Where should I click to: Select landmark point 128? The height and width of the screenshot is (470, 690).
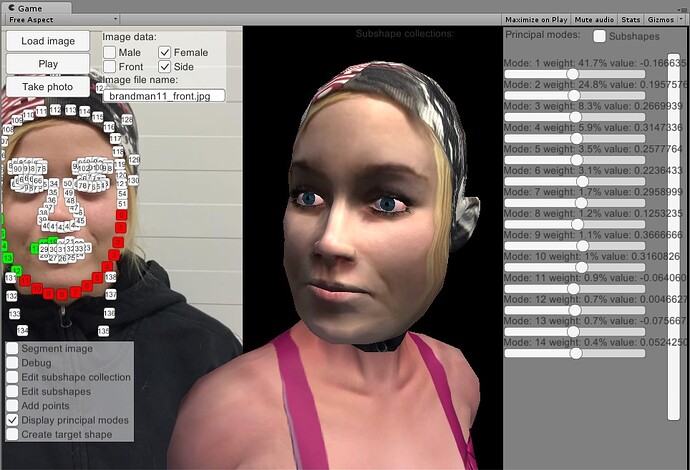point(127,120)
